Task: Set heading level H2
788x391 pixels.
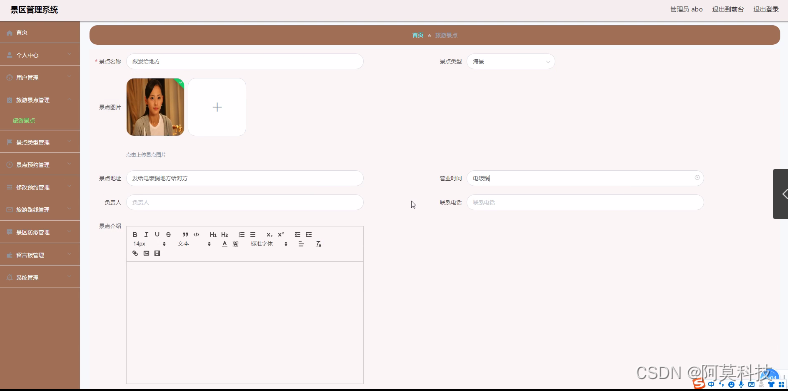Action: 225,235
